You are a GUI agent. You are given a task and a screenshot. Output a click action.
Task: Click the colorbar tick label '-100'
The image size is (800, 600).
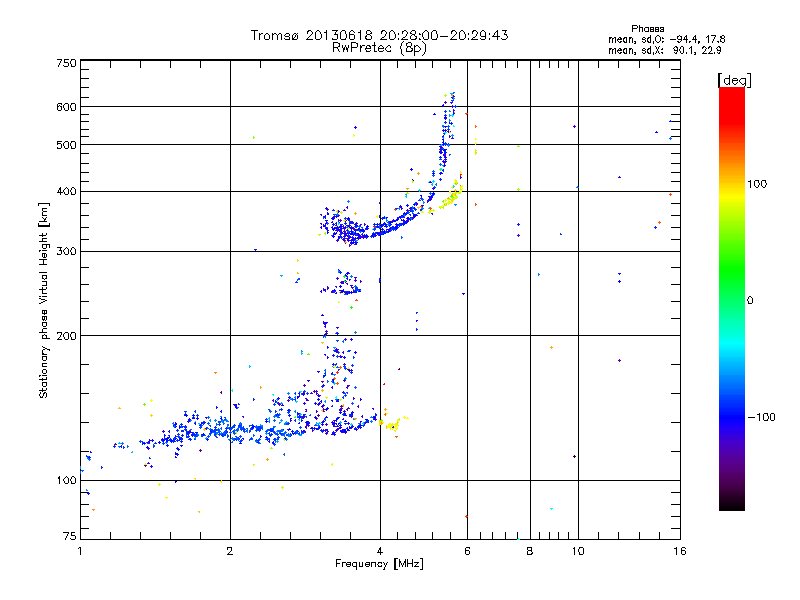761,417
